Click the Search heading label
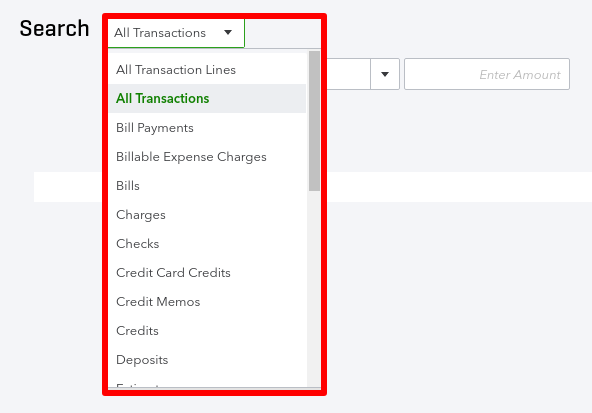 [x=54, y=29]
